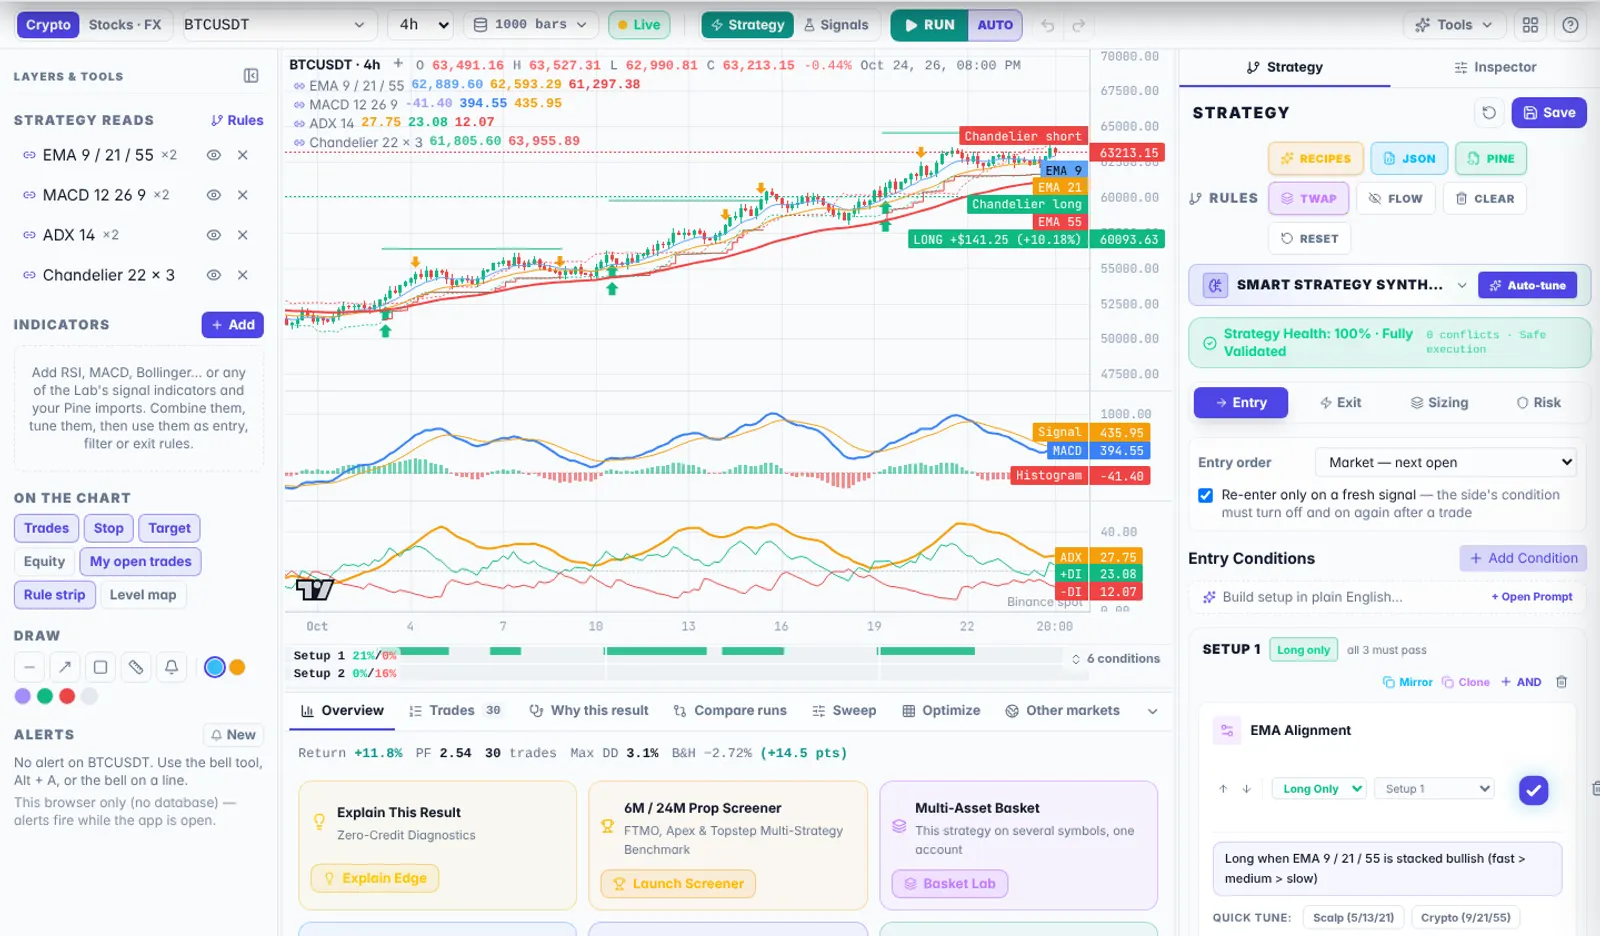
Task: Select the rectangle draw tool
Action: (x=100, y=667)
